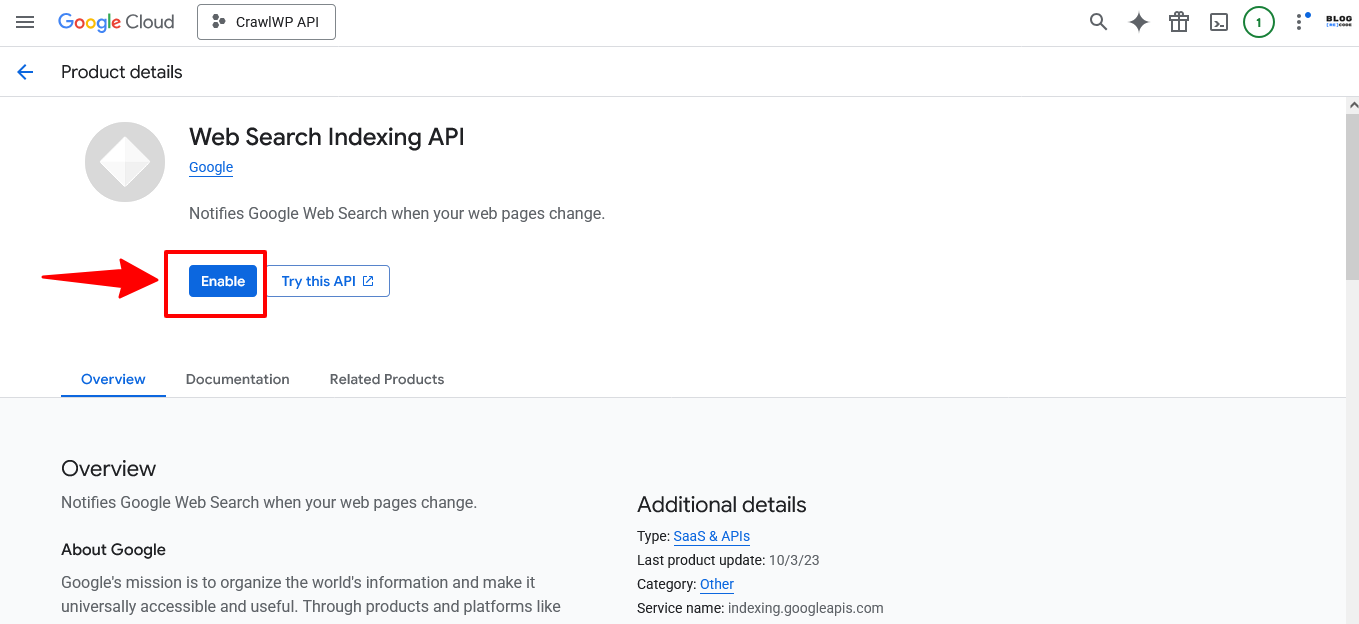Click the Try this API button
The height and width of the screenshot is (624, 1359).
point(327,281)
